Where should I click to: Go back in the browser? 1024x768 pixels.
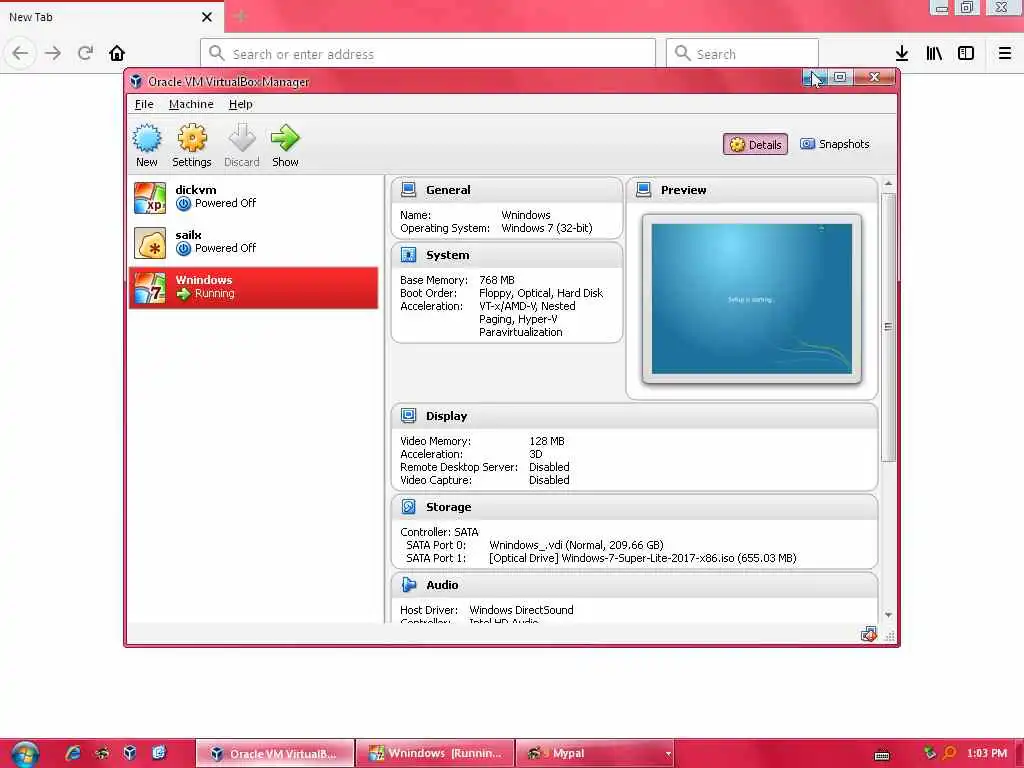[20, 53]
